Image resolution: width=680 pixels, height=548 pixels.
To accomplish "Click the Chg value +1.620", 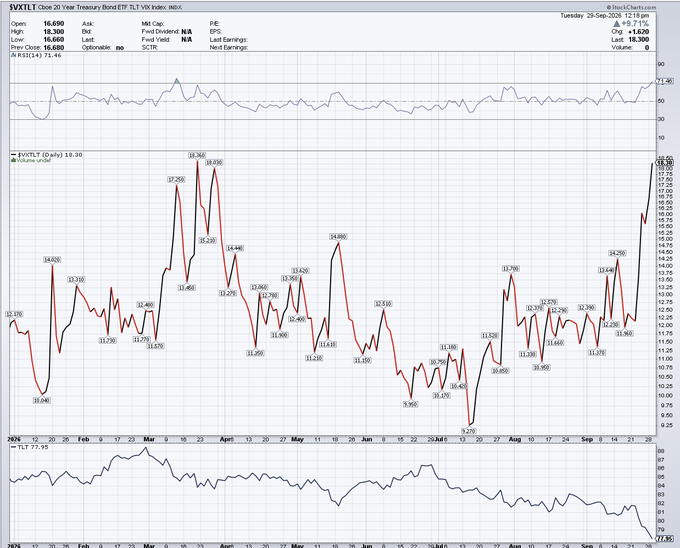I will tap(638, 32).
